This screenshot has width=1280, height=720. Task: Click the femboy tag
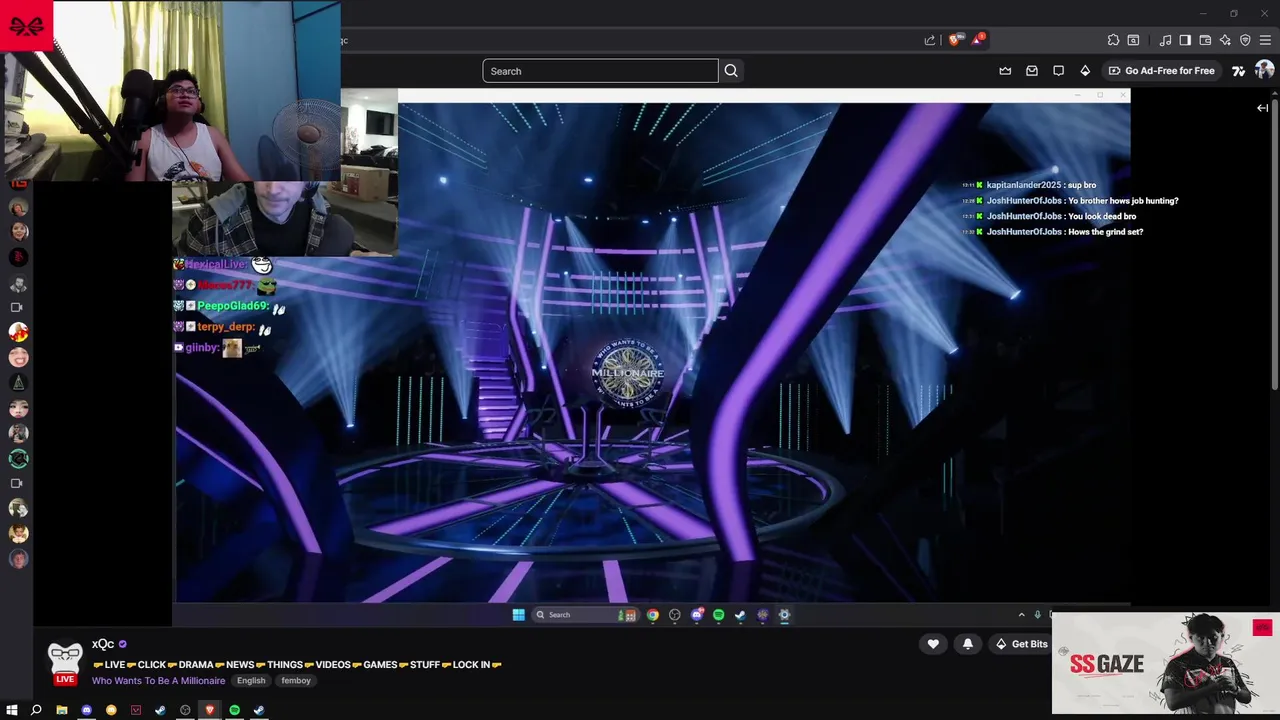click(296, 681)
